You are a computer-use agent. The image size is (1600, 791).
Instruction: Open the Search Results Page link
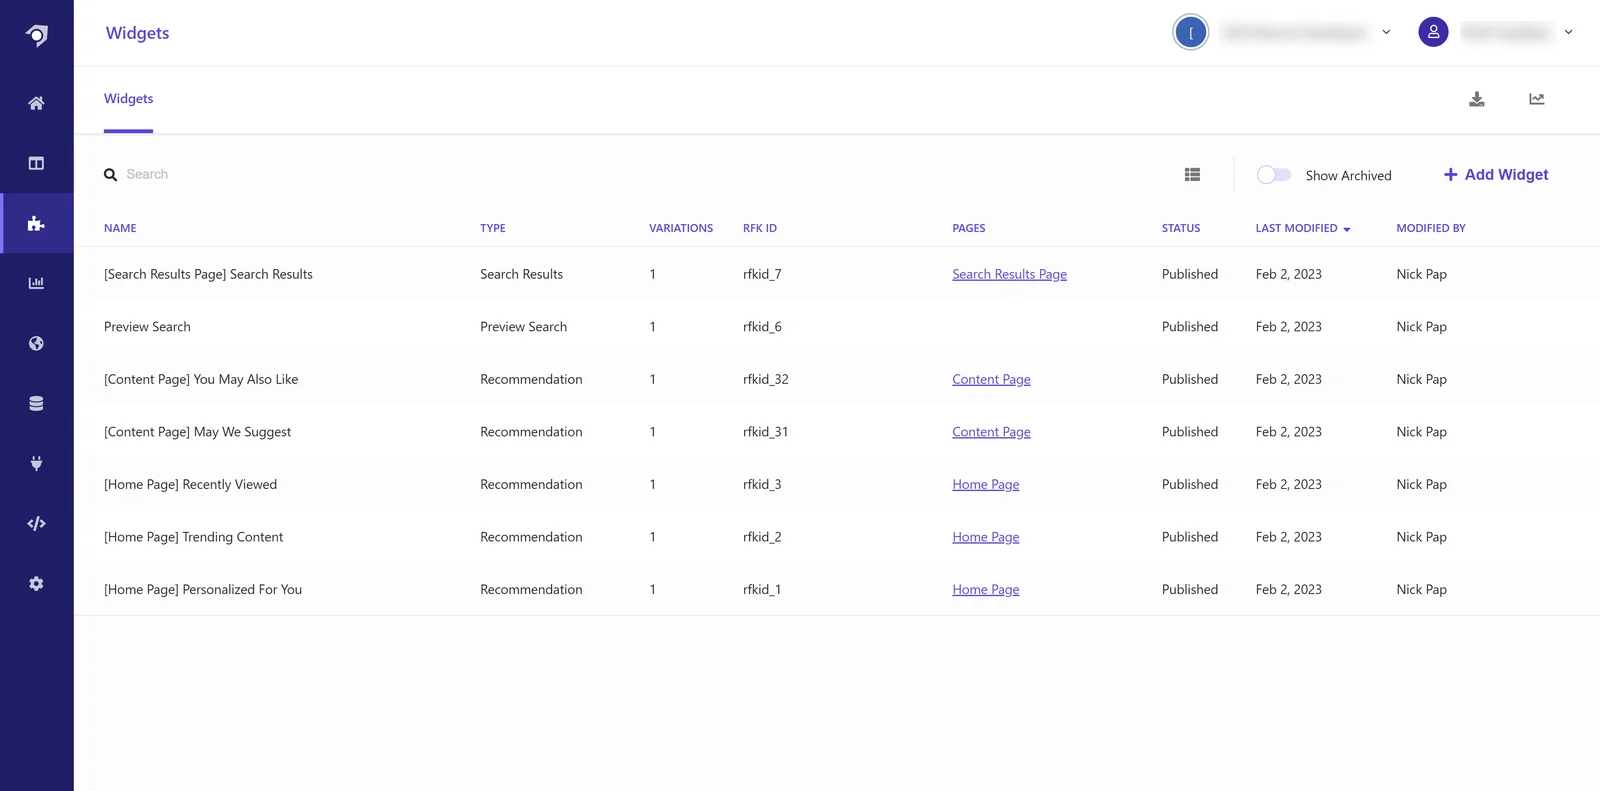coord(1009,274)
